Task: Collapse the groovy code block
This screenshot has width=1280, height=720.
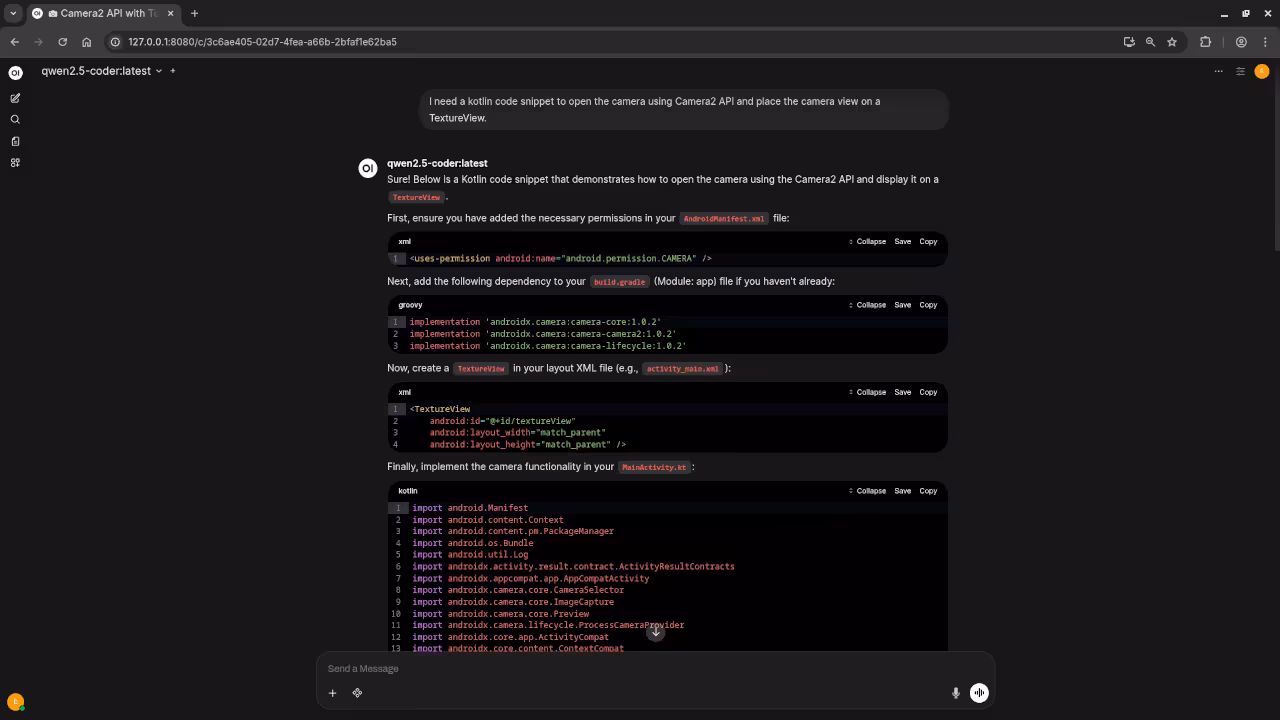Action: [867, 305]
